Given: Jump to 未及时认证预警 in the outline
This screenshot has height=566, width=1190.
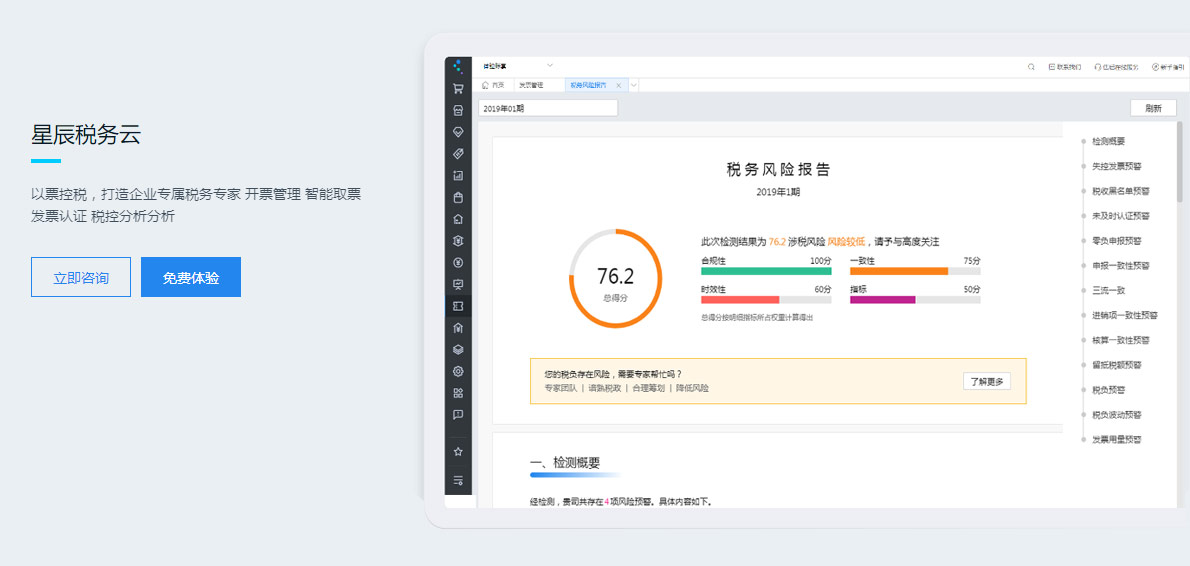Looking at the screenshot, I should 1121,216.
